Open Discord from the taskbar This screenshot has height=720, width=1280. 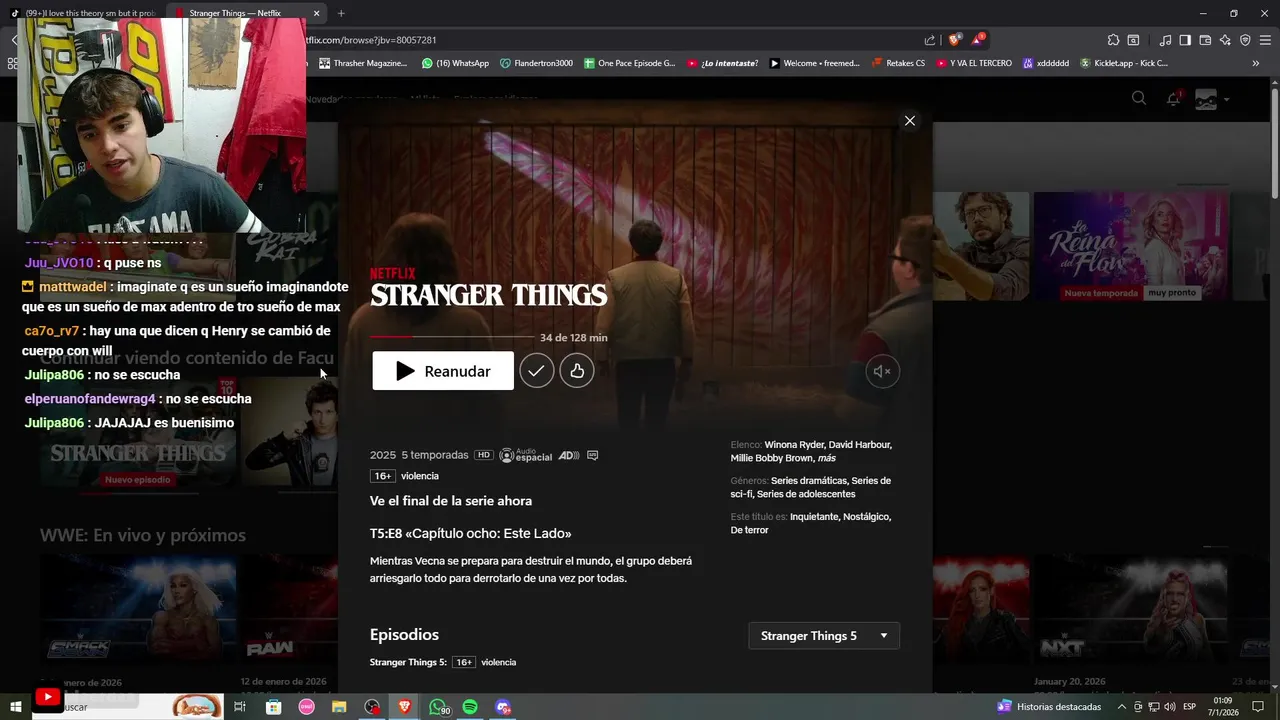503,707
